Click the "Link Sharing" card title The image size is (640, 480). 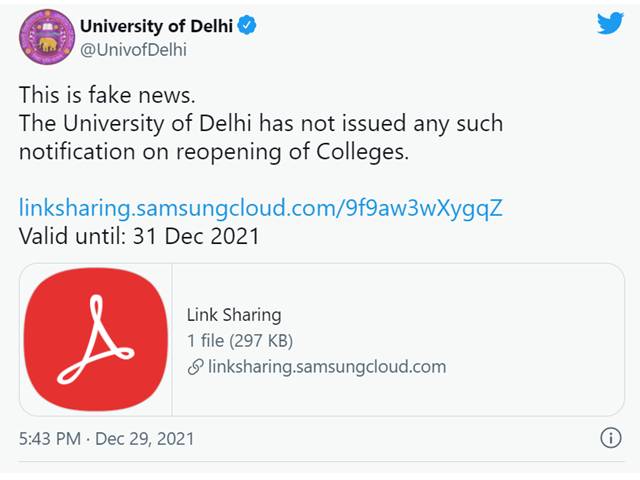coord(234,315)
